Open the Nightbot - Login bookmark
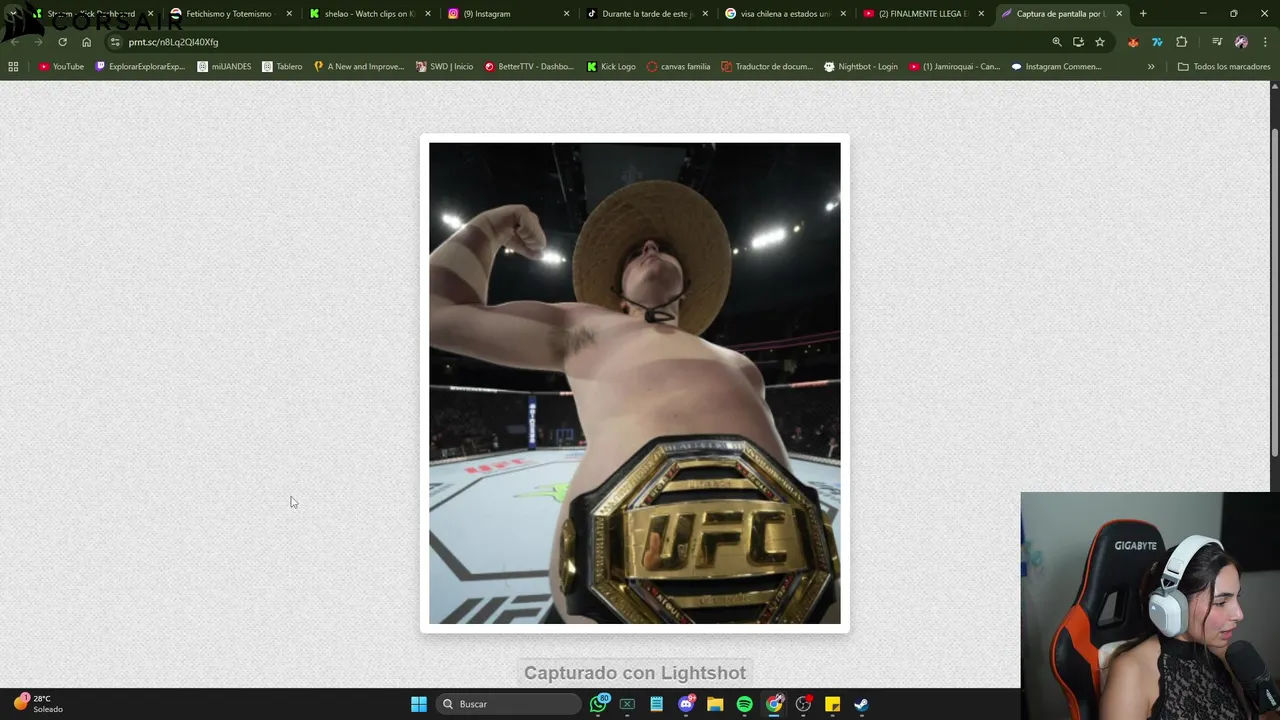Viewport: 1280px width, 720px height. (861, 67)
